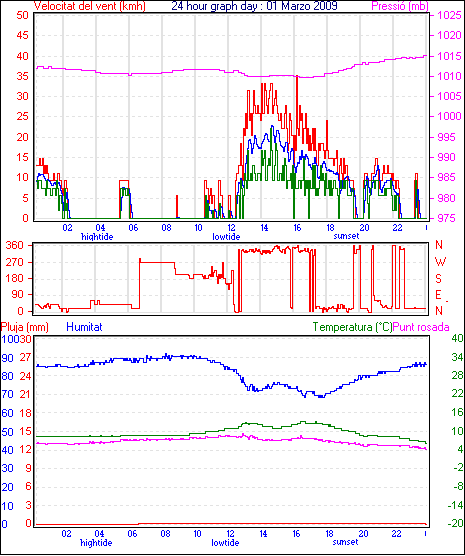This screenshot has width=465, height=556.
Task: Click 'sunset' label under wind chart
Action: (x=346, y=236)
